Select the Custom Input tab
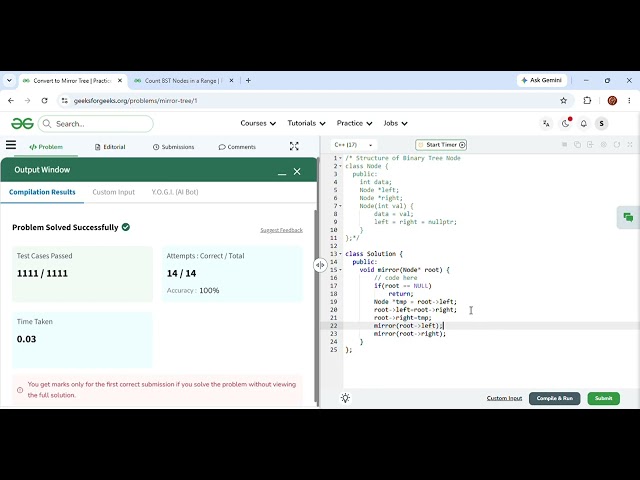Viewport: 640px width, 480px height. [113, 192]
